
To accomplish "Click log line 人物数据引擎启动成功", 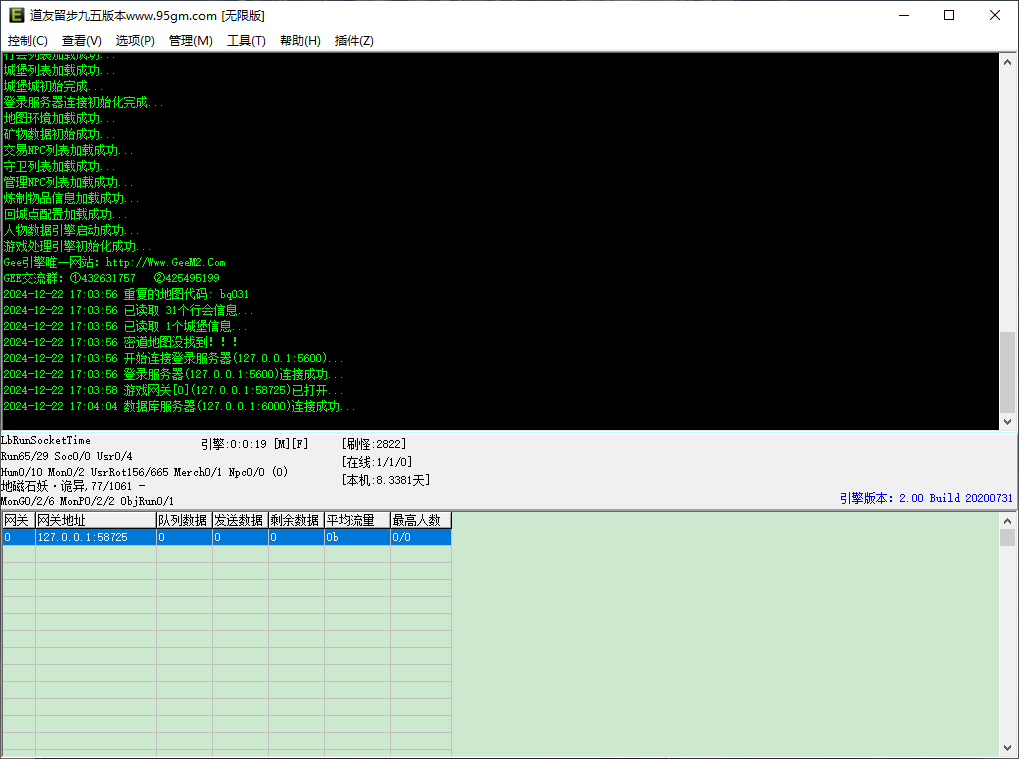I will pos(71,230).
